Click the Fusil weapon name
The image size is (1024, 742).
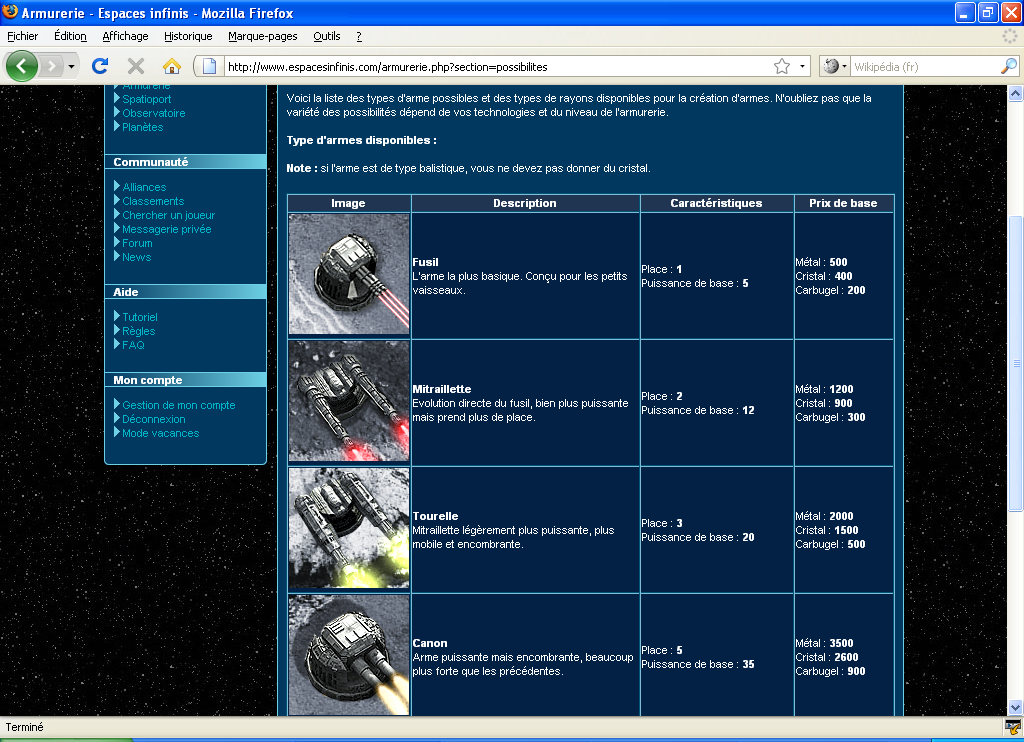pyautogui.click(x=425, y=262)
